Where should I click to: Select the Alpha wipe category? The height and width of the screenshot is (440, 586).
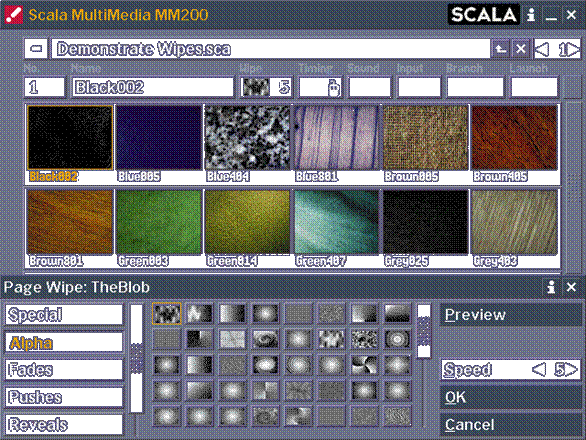click(x=64, y=342)
